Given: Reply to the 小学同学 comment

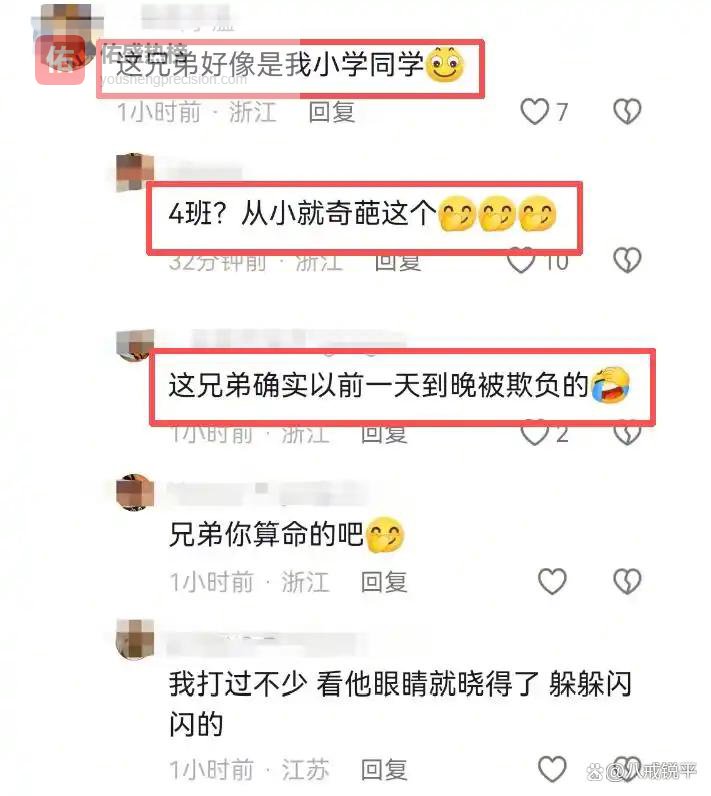Looking at the screenshot, I should 331,112.
